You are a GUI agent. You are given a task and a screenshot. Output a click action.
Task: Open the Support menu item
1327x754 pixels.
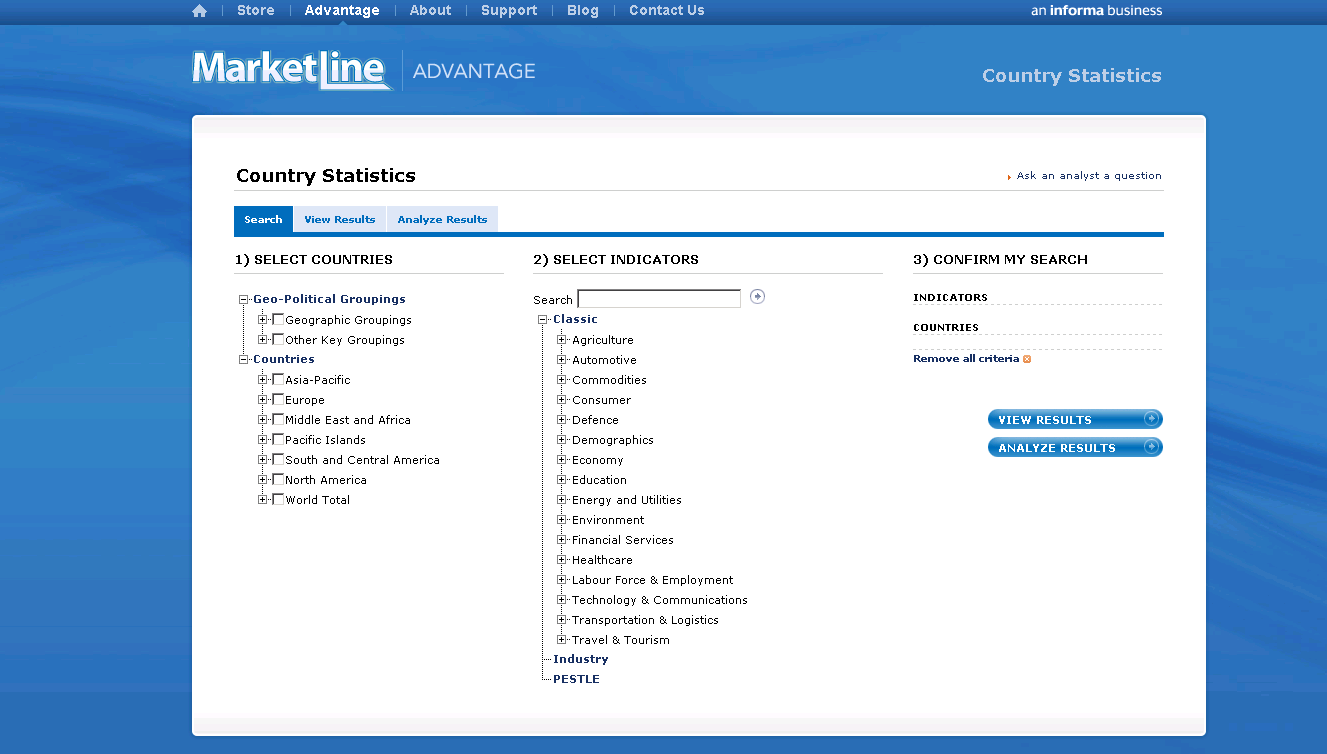click(509, 11)
